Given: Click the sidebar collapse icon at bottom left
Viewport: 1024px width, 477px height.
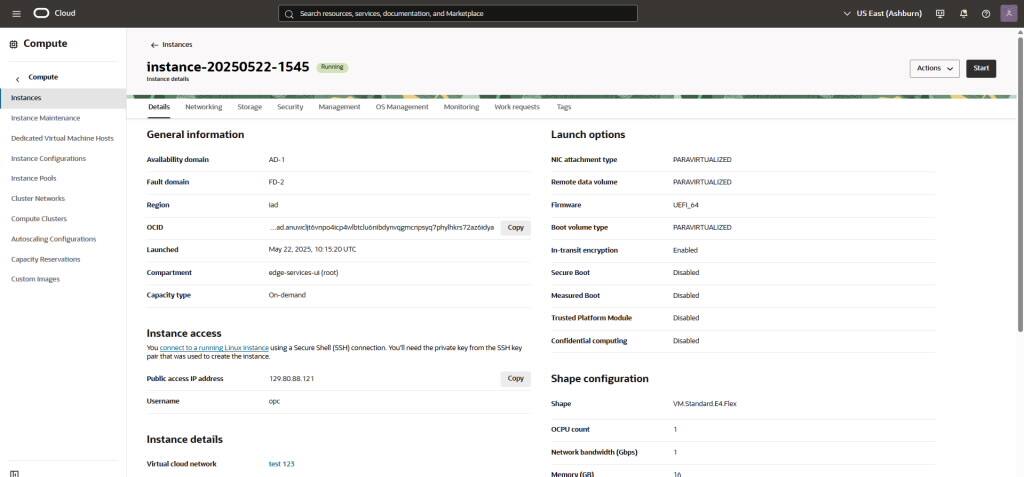Looking at the screenshot, I should click(x=14, y=473).
